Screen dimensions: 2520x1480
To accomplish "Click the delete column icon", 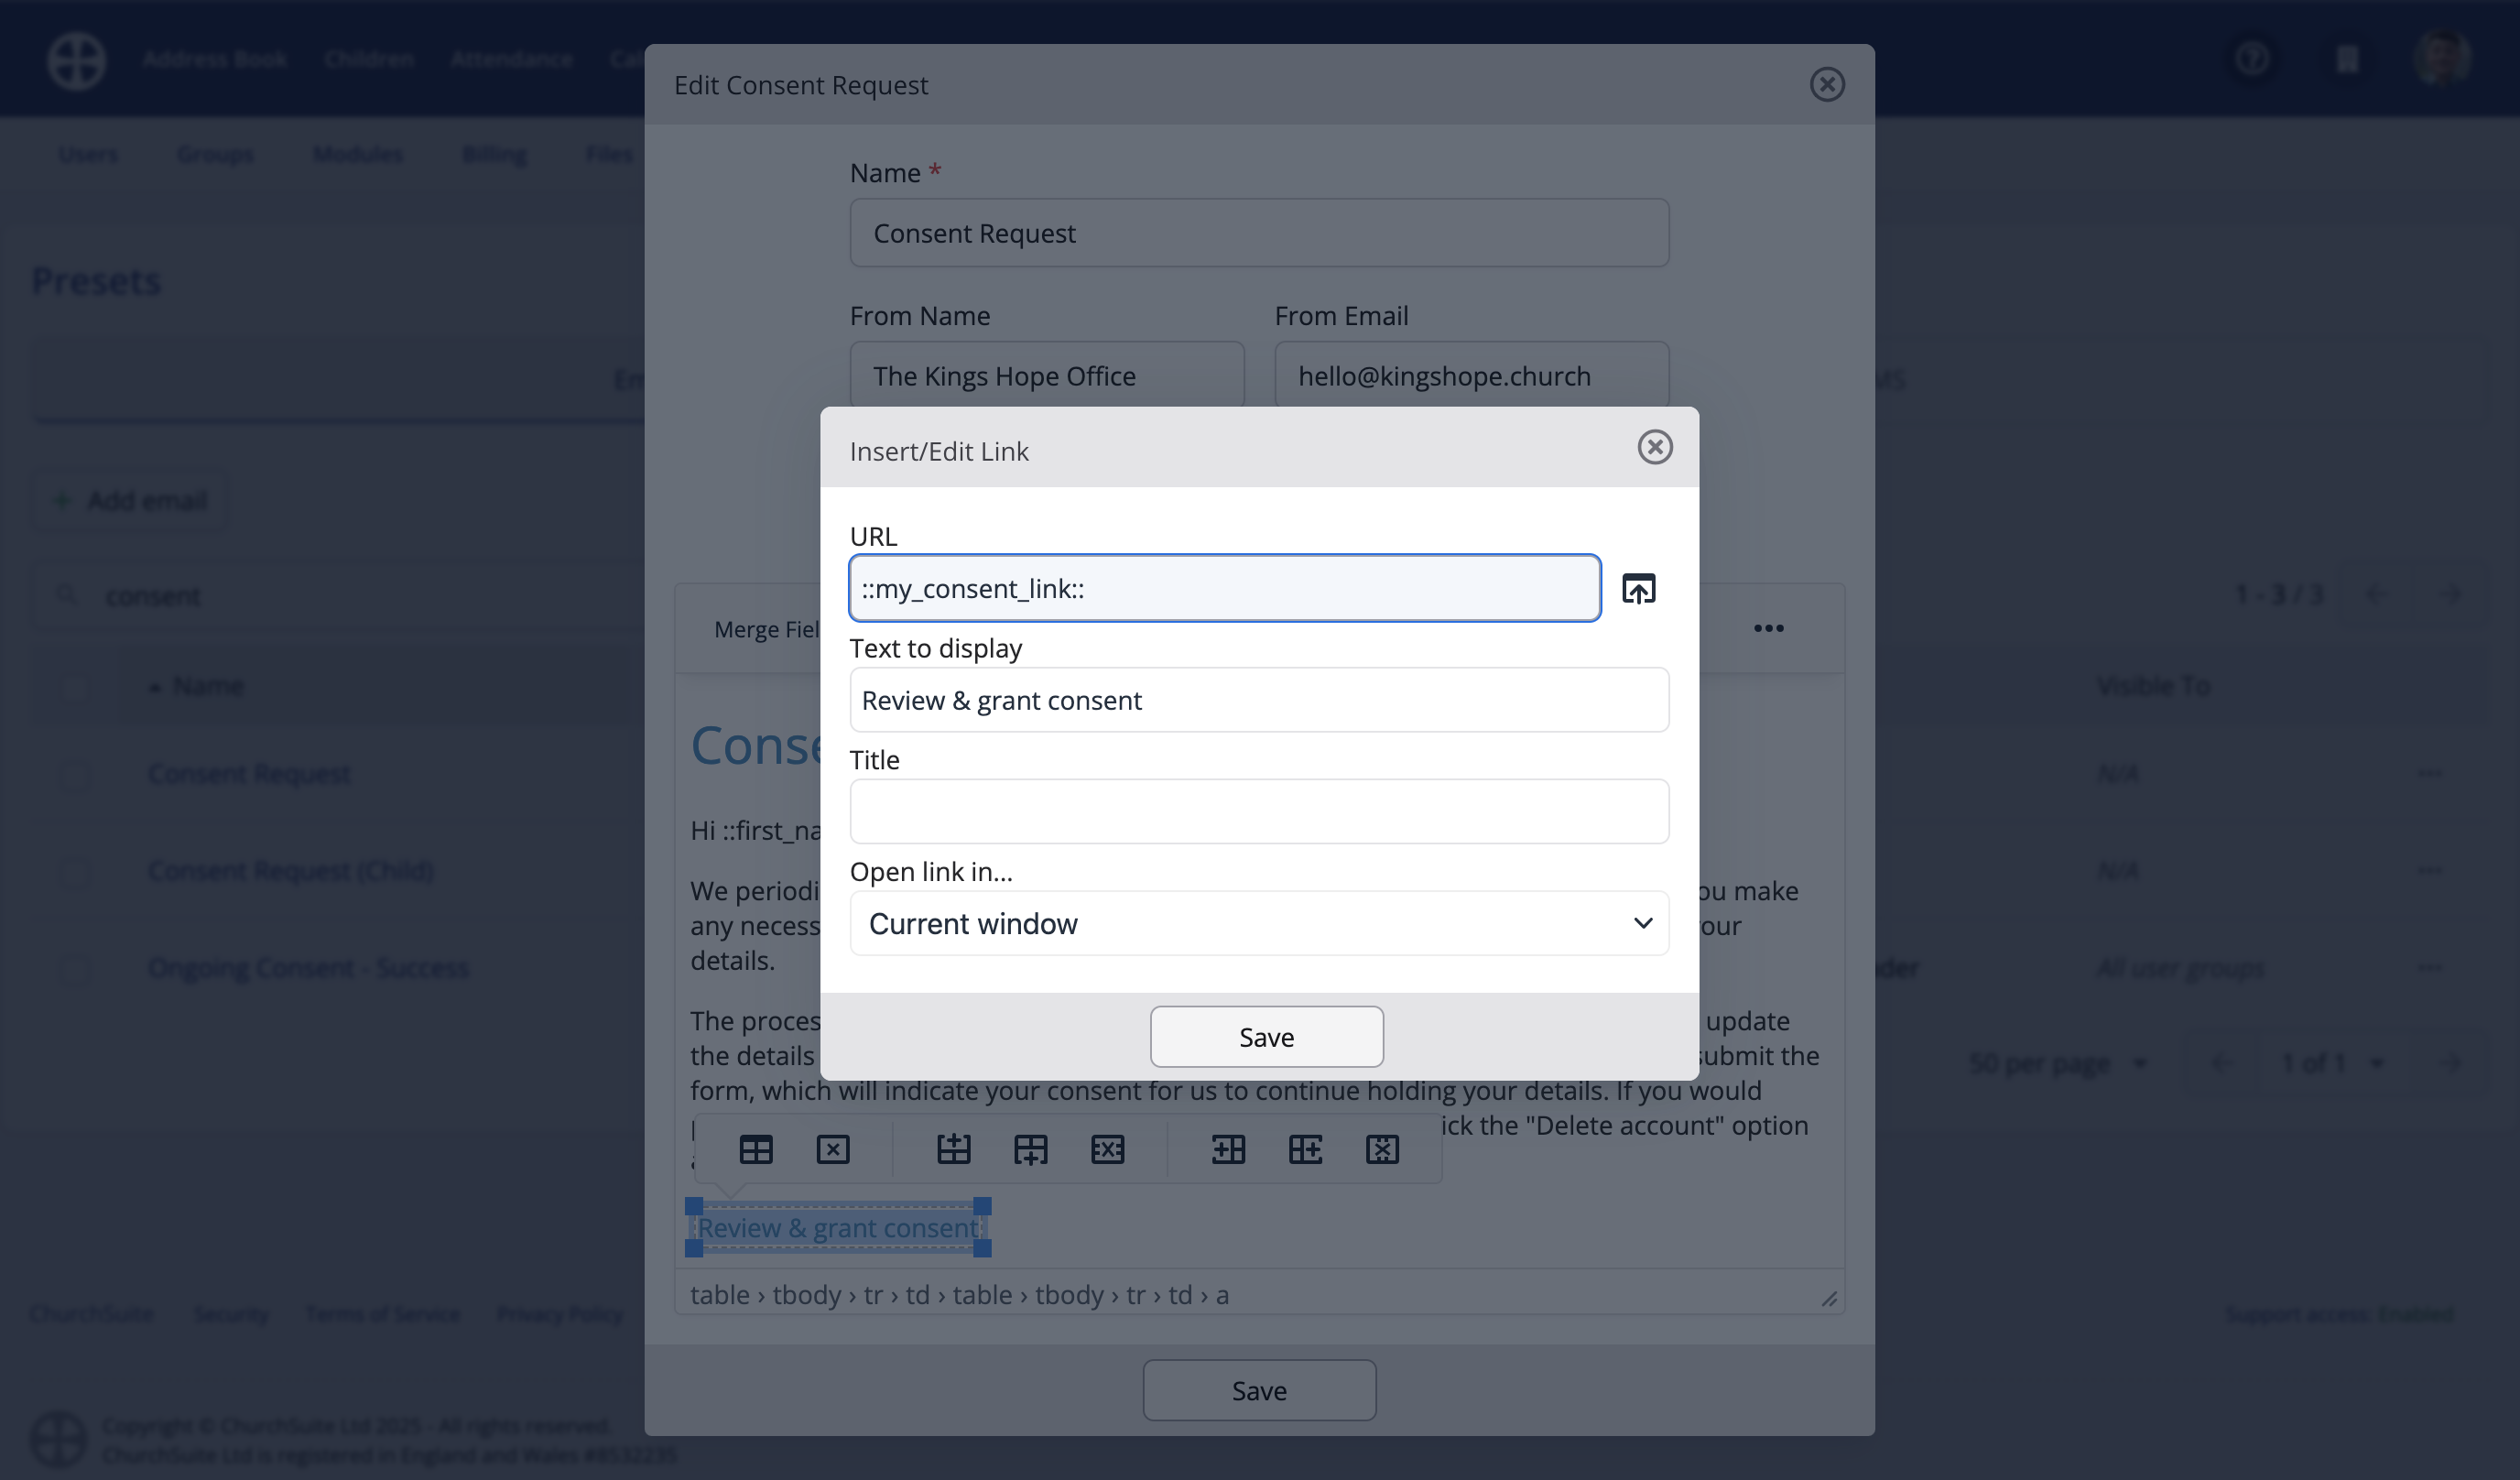I will pos(1382,1149).
